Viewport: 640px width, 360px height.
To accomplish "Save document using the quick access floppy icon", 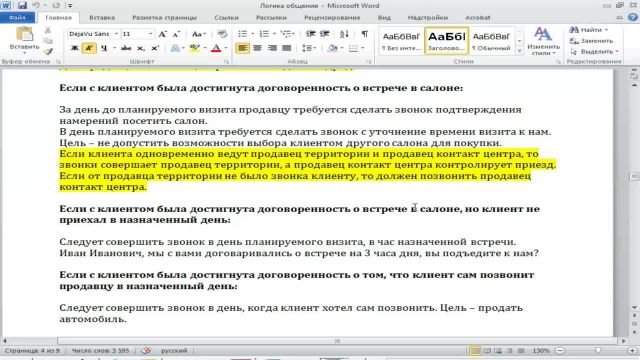I will click(x=22, y=6).
